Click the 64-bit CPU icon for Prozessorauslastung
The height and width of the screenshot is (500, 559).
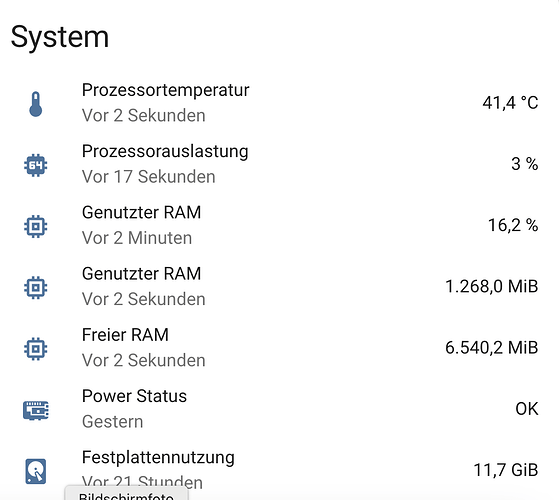[x=36, y=165]
